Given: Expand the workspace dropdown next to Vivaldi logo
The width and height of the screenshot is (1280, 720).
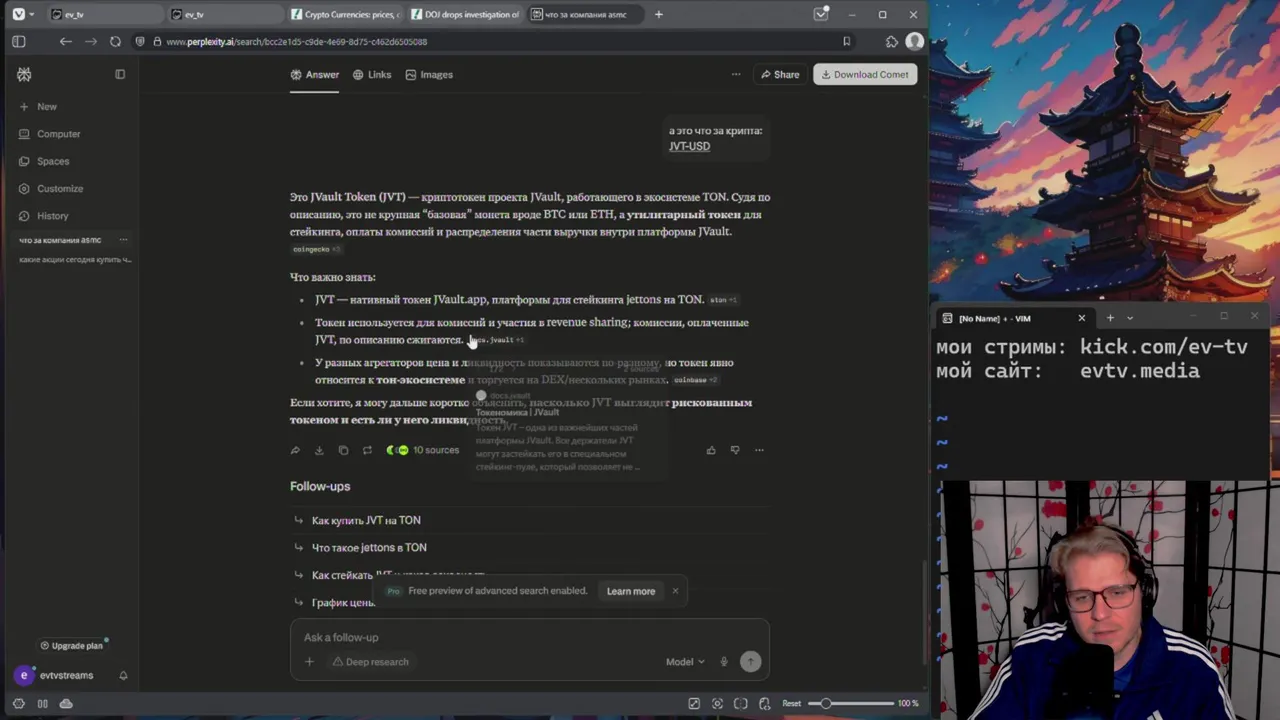Looking at the screenshot, I should point(32,14).
